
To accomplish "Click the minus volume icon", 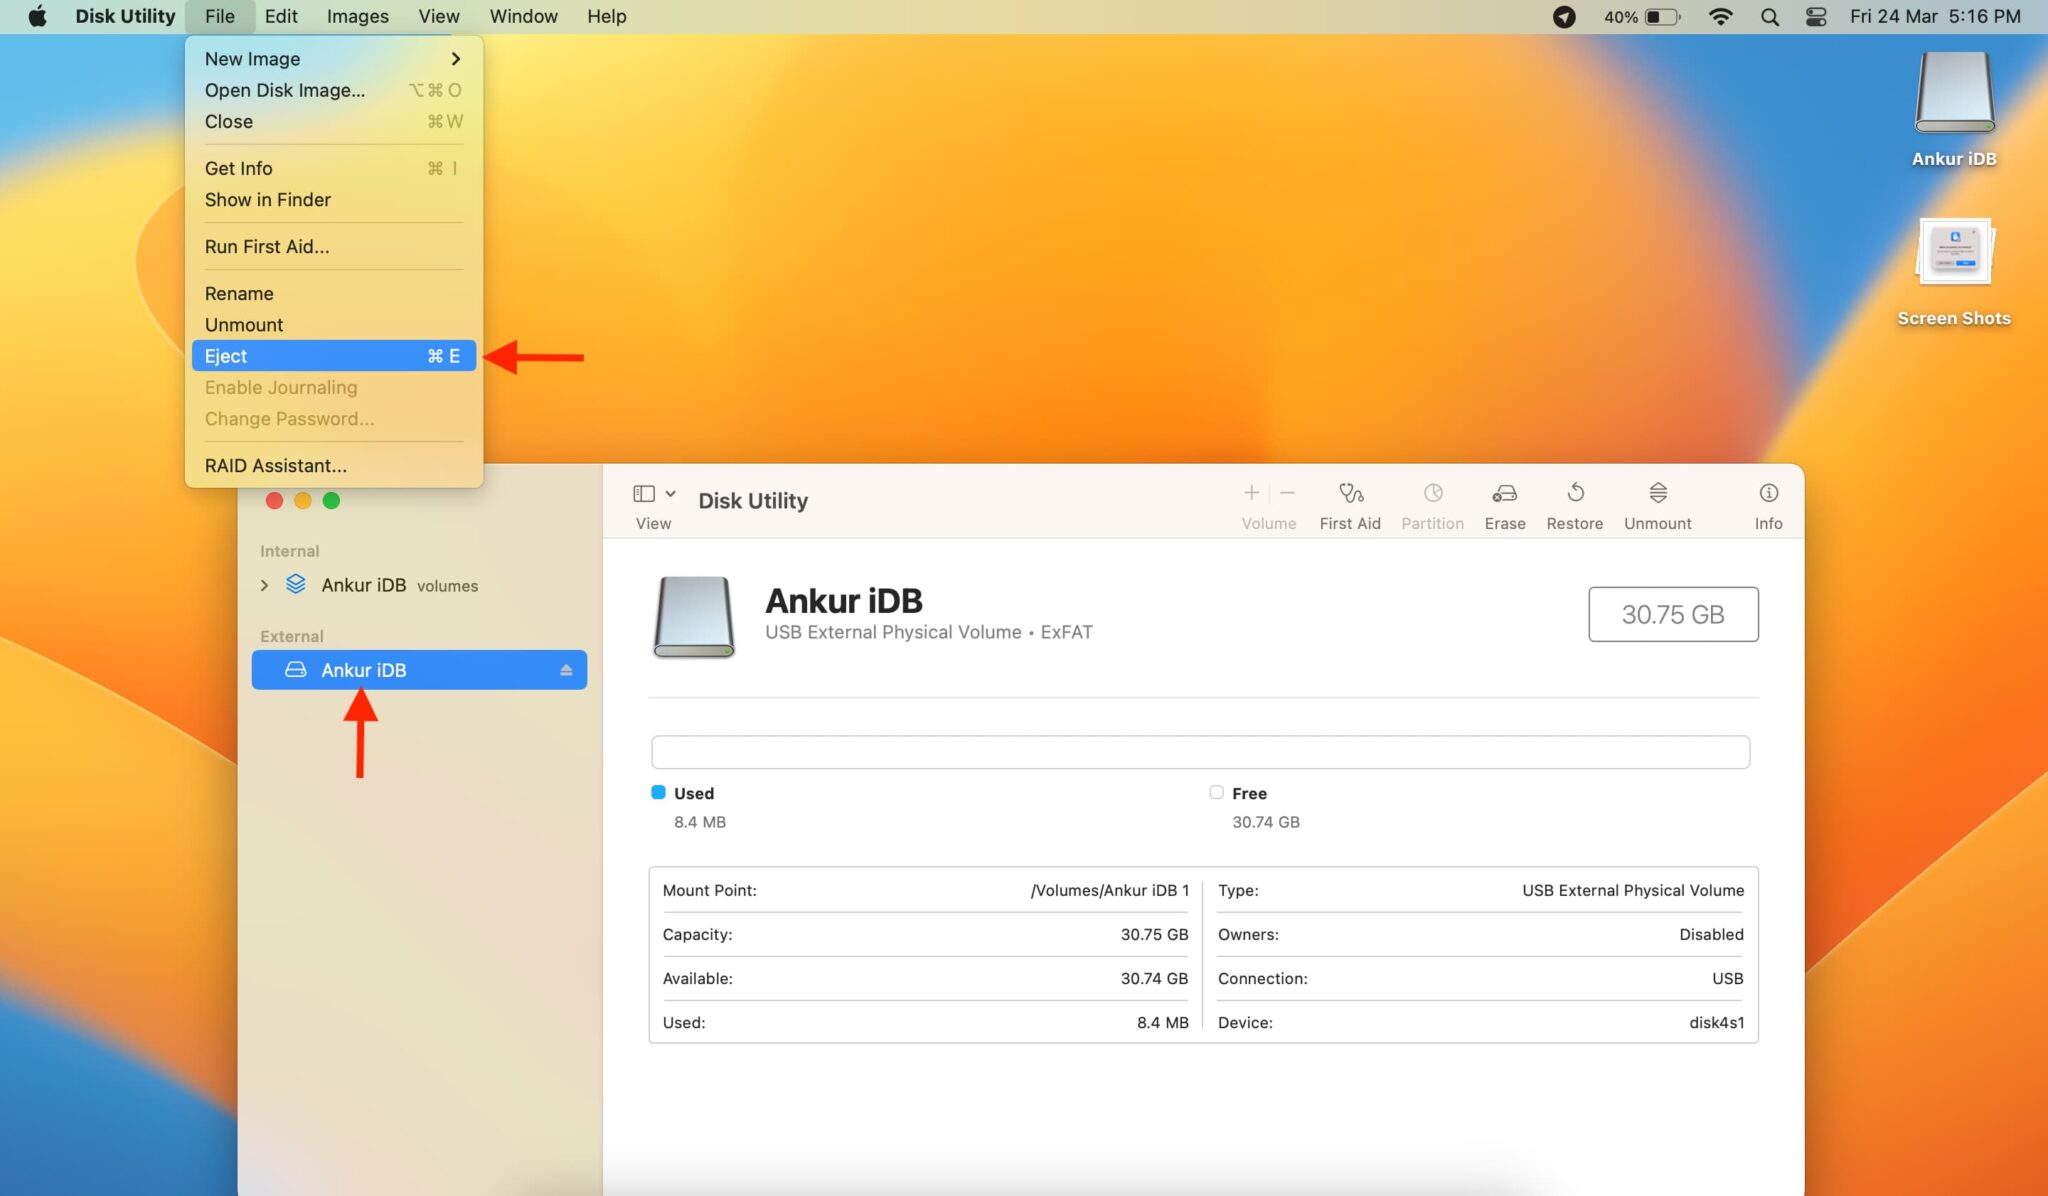I will tap(1287, 492).
